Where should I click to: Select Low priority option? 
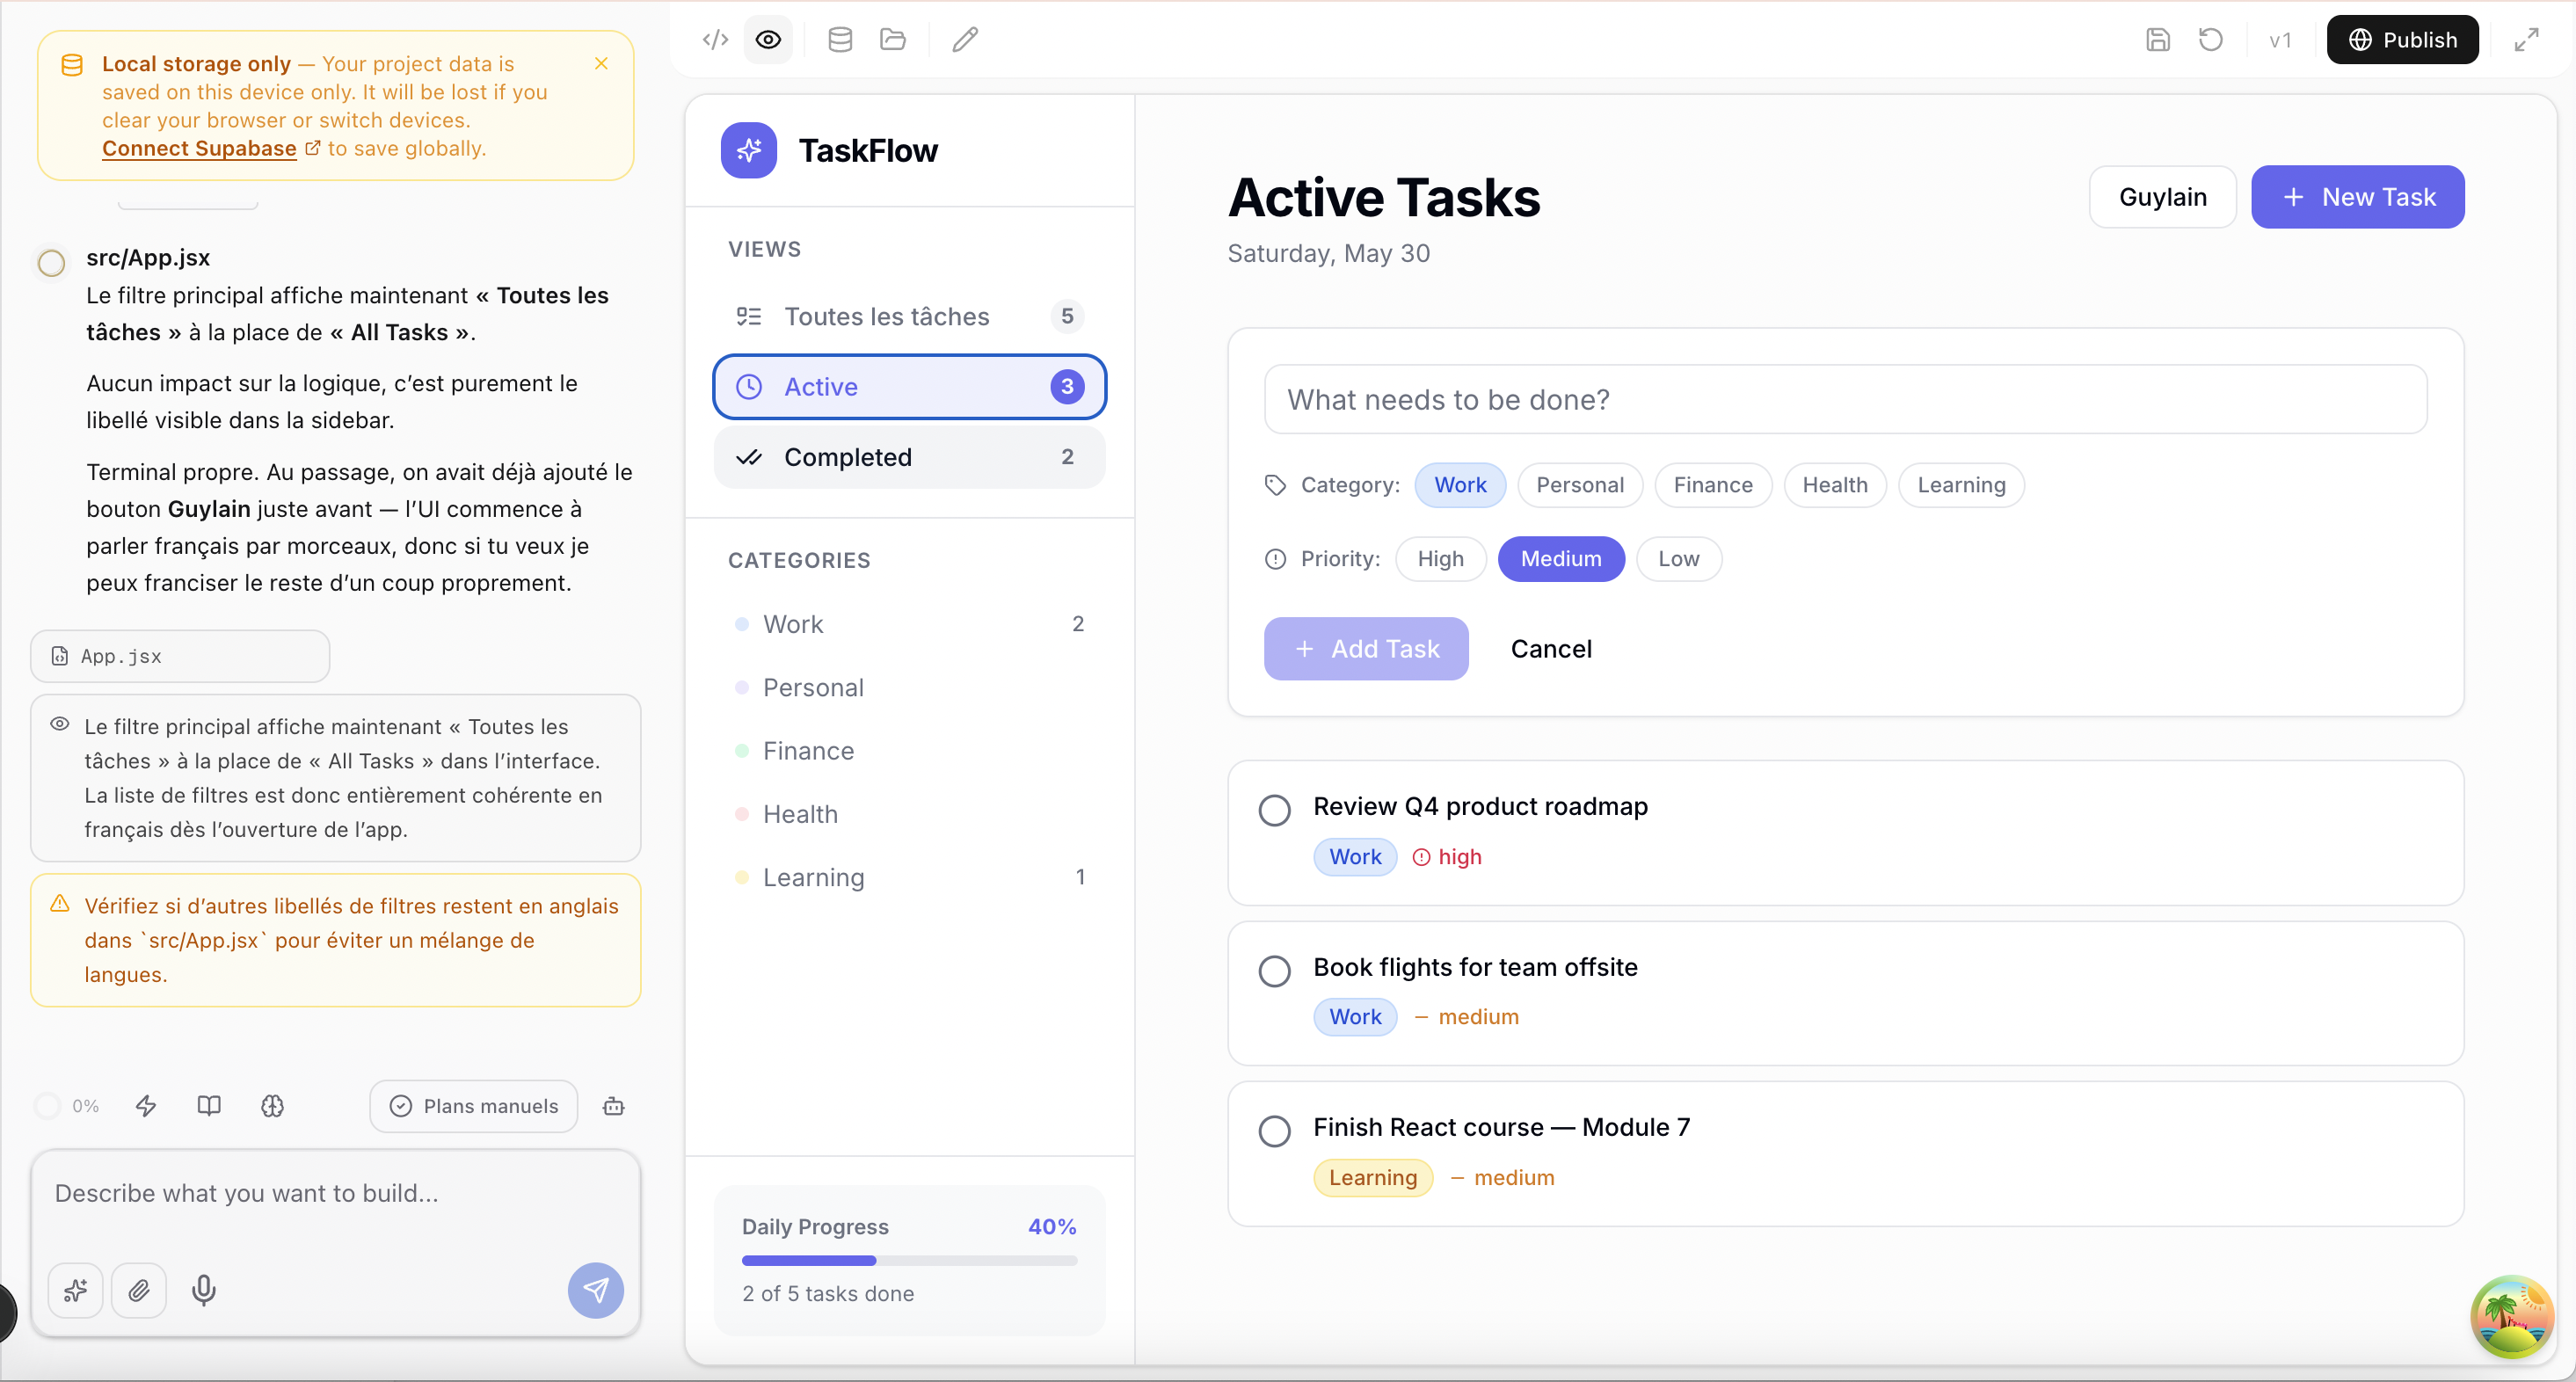coord(1678,559)
